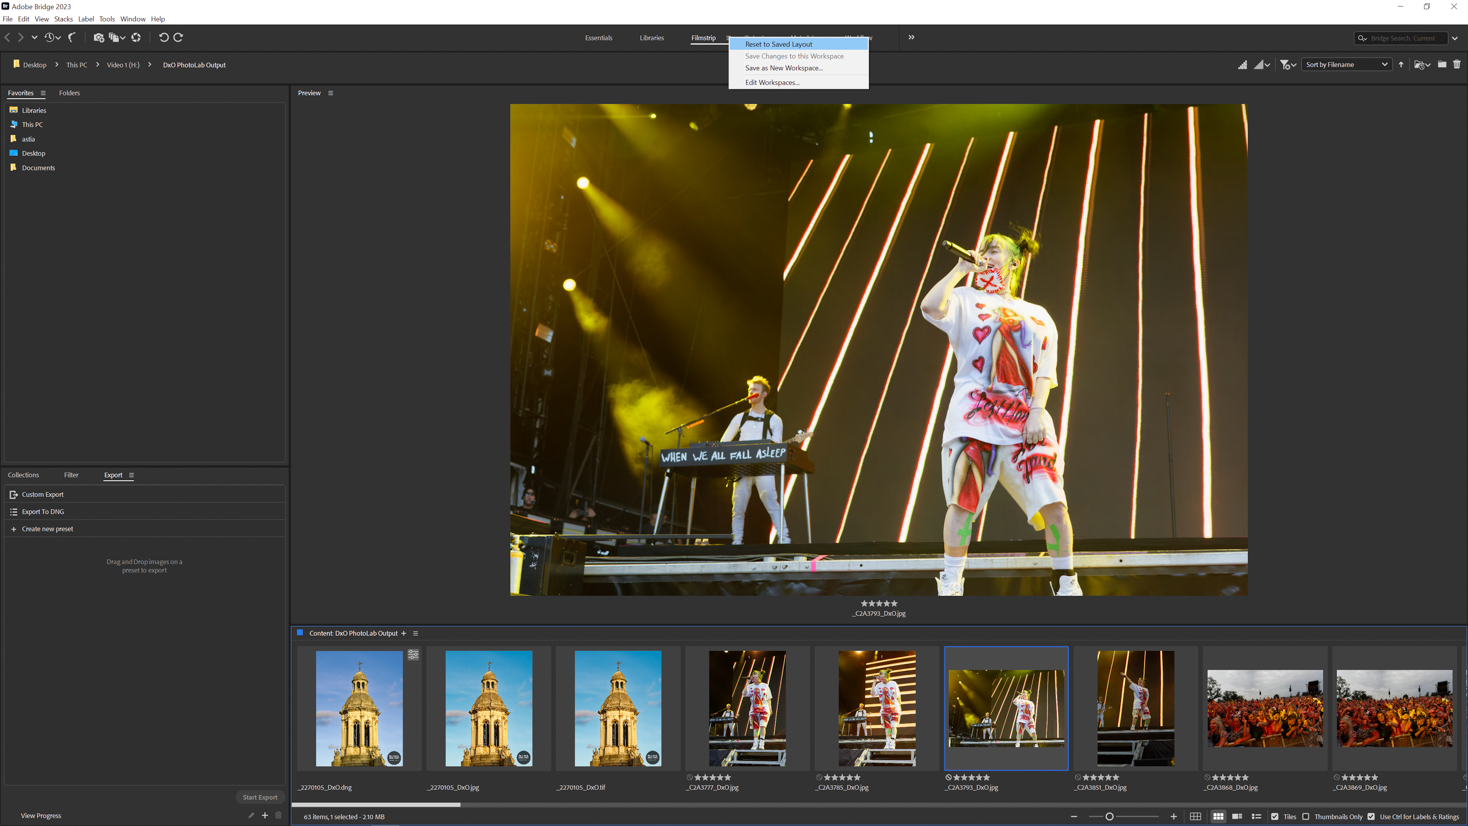The image size is (1468, 826).
Task: Expand the search options chevron
Action: tap(1455, 38)
